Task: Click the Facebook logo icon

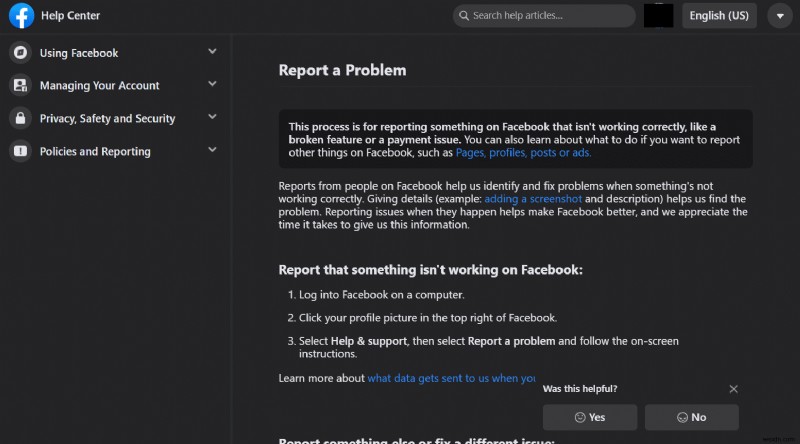Action: point(21,15)
